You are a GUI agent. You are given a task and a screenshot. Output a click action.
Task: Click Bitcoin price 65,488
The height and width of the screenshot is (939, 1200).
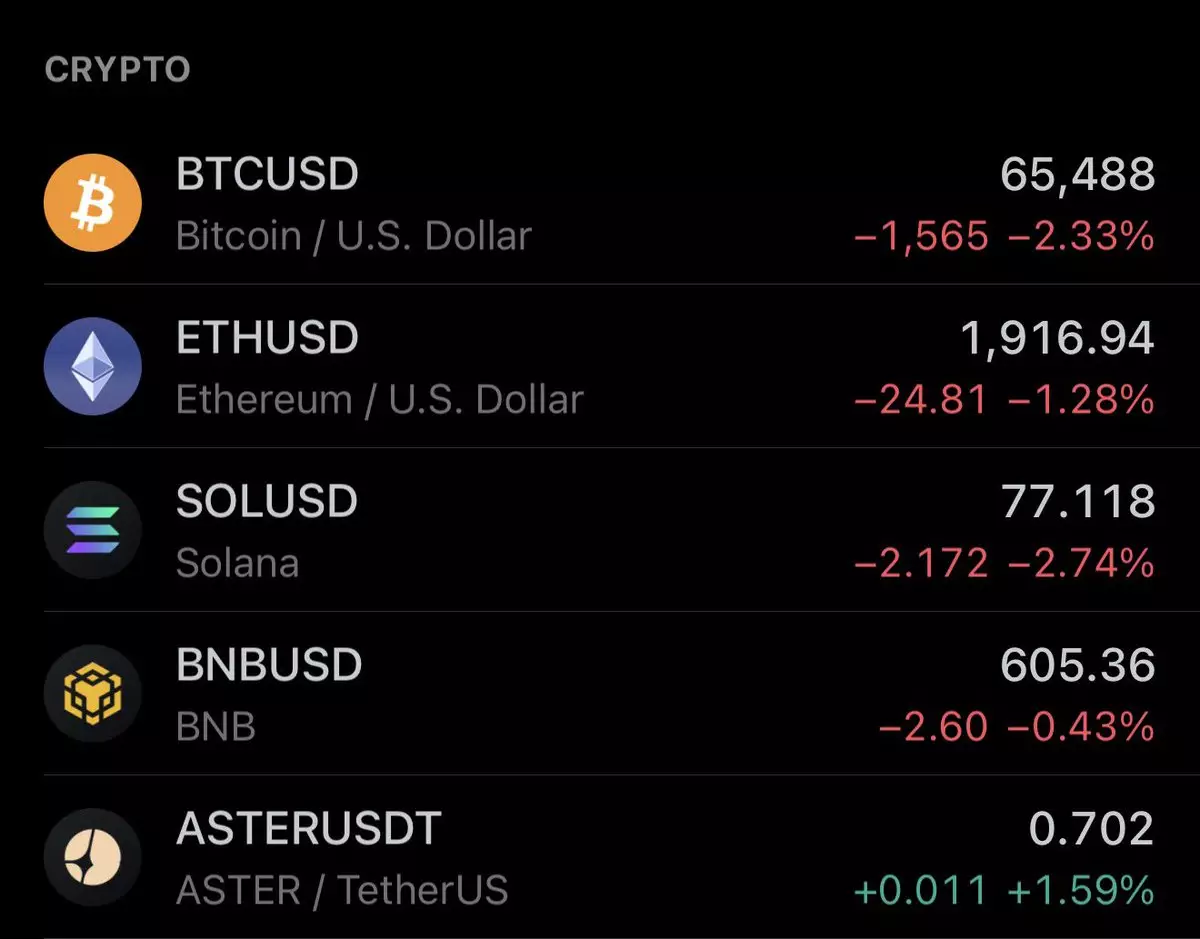click(x=1077, y=176)
